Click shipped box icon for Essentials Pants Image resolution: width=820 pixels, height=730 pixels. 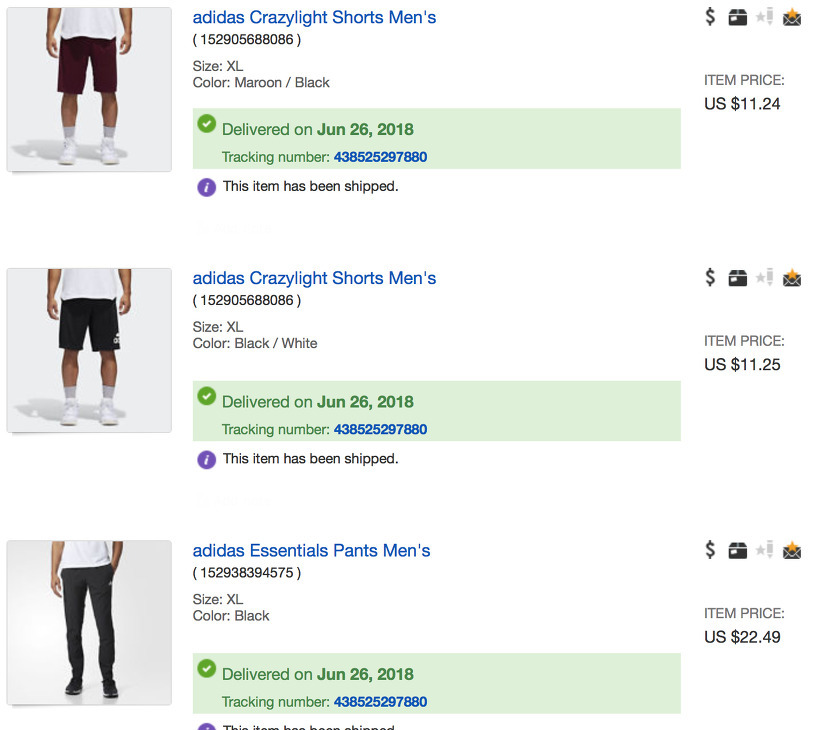point(738,550)
